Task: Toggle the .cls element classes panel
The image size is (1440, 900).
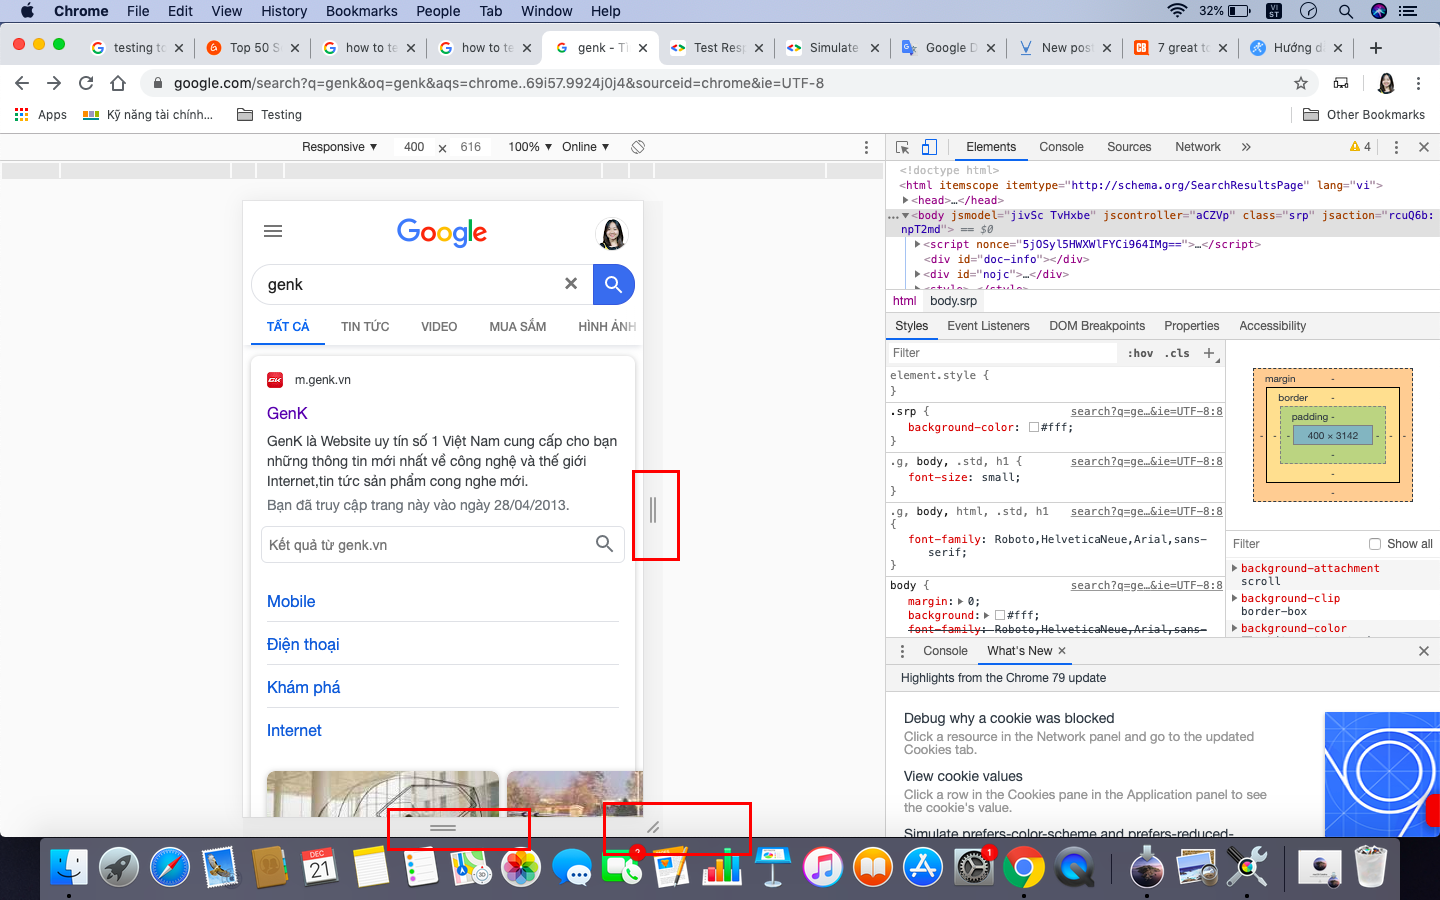Action: 1177,353
